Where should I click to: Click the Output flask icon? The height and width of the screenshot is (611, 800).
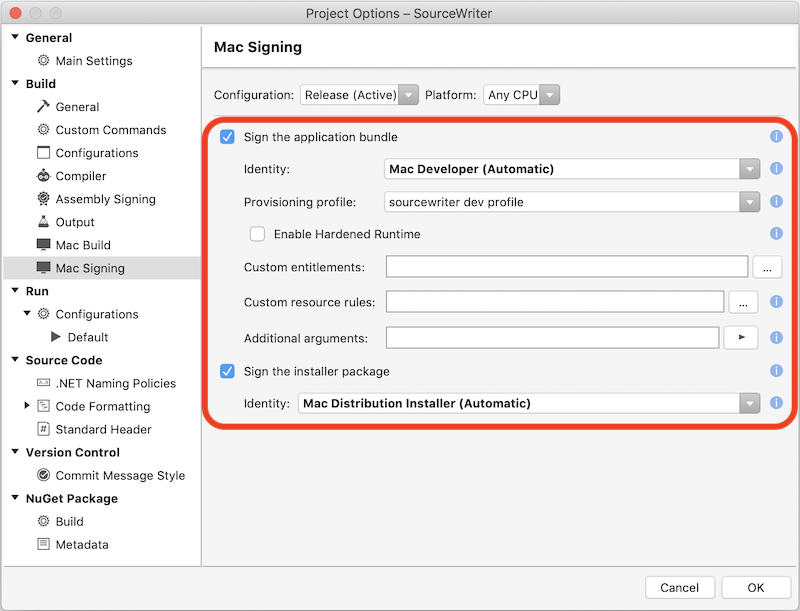pos(43,221)
